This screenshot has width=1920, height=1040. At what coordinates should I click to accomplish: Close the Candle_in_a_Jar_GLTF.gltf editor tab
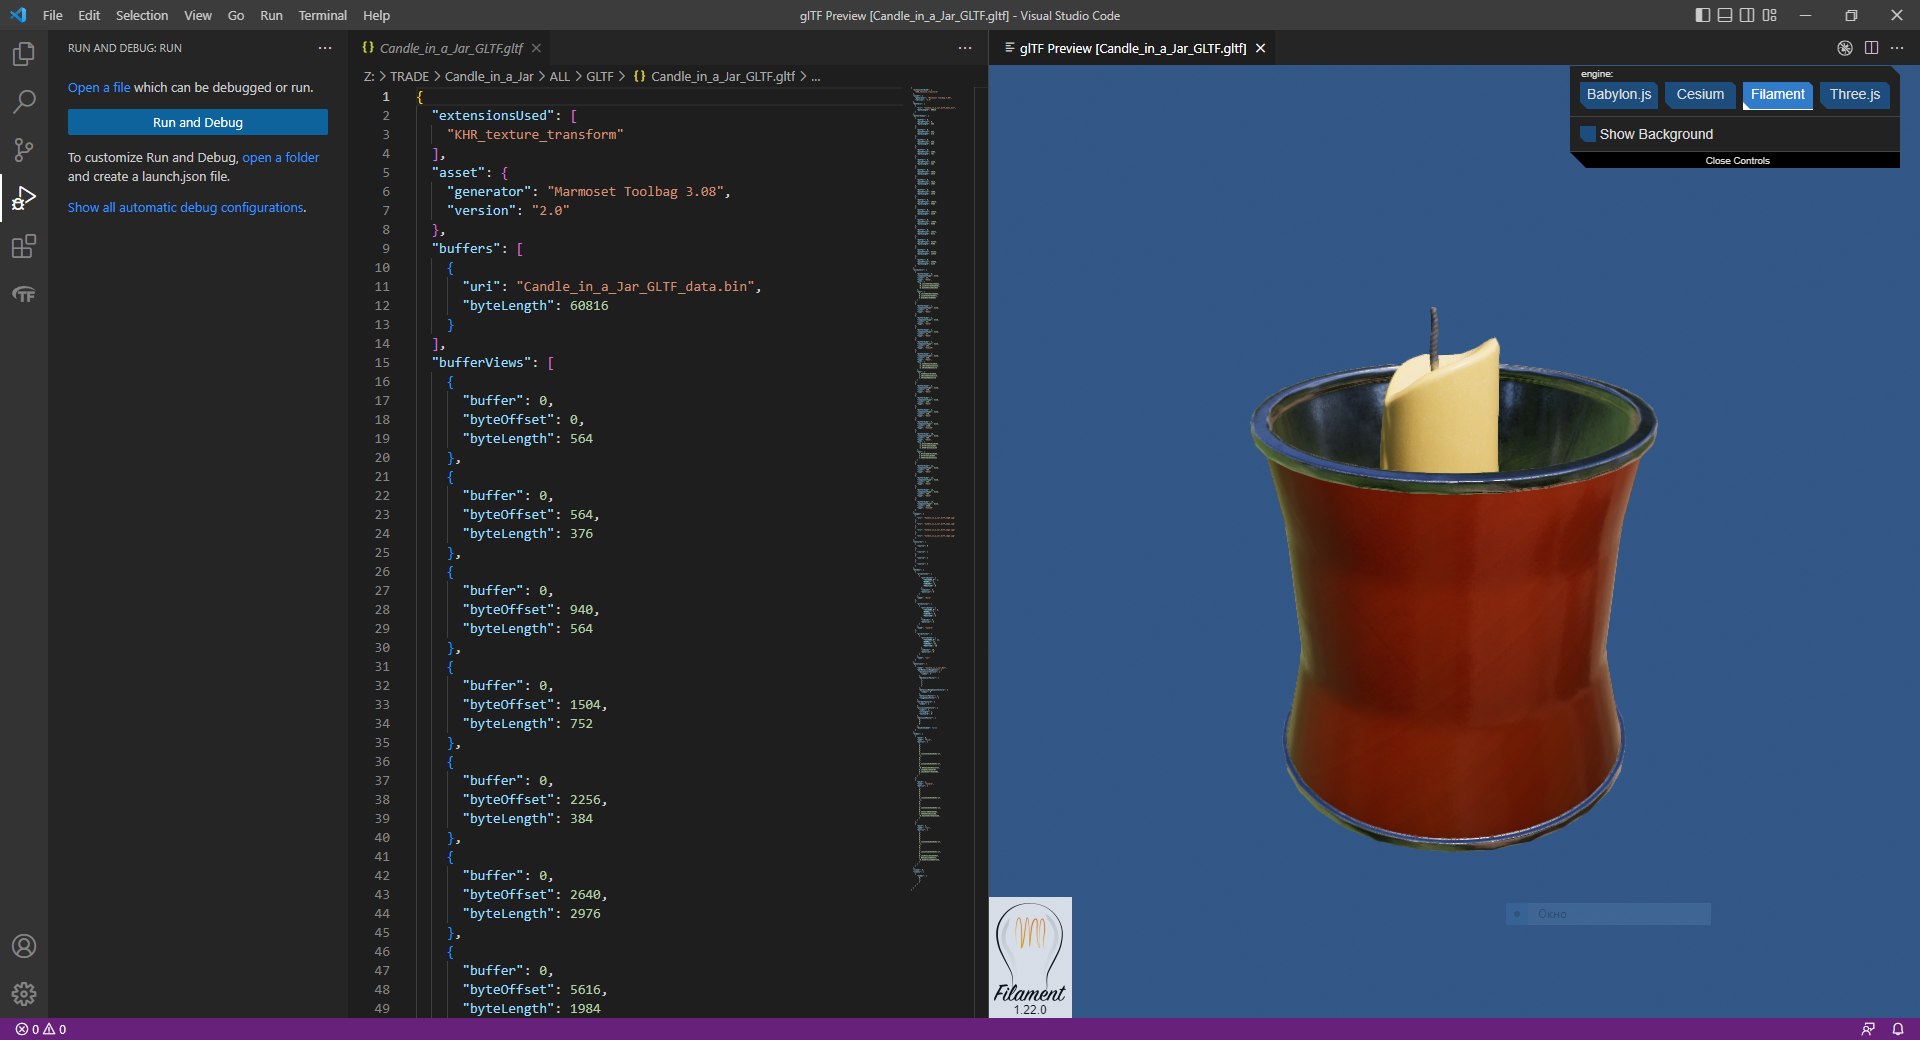click(537, 48)
